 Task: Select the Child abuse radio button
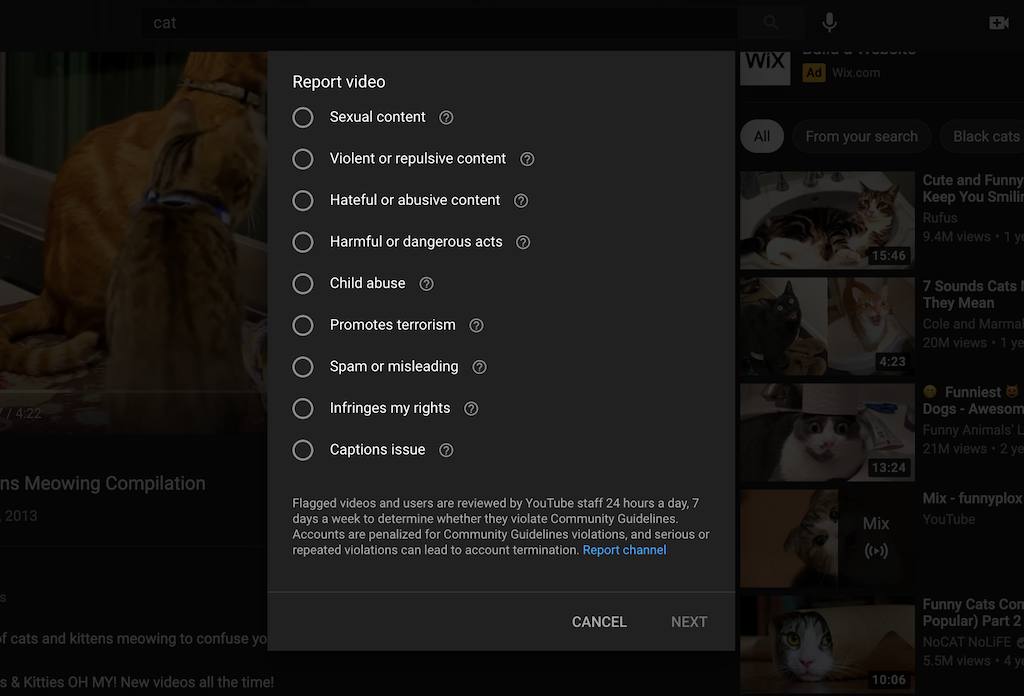coord(303,283)
